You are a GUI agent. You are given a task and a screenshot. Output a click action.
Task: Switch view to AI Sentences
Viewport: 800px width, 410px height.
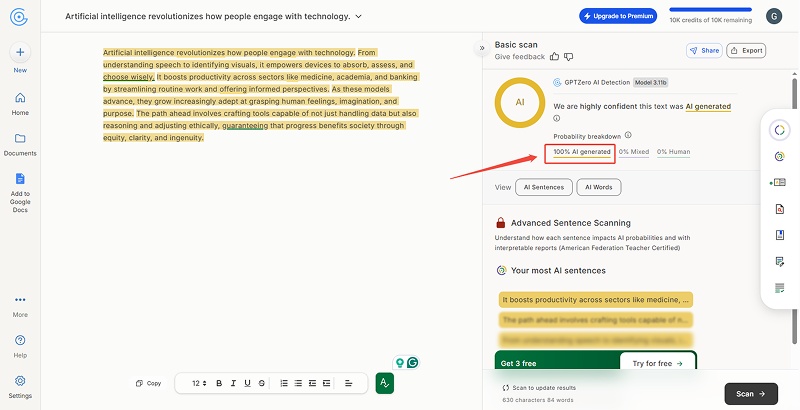(545, 187)
